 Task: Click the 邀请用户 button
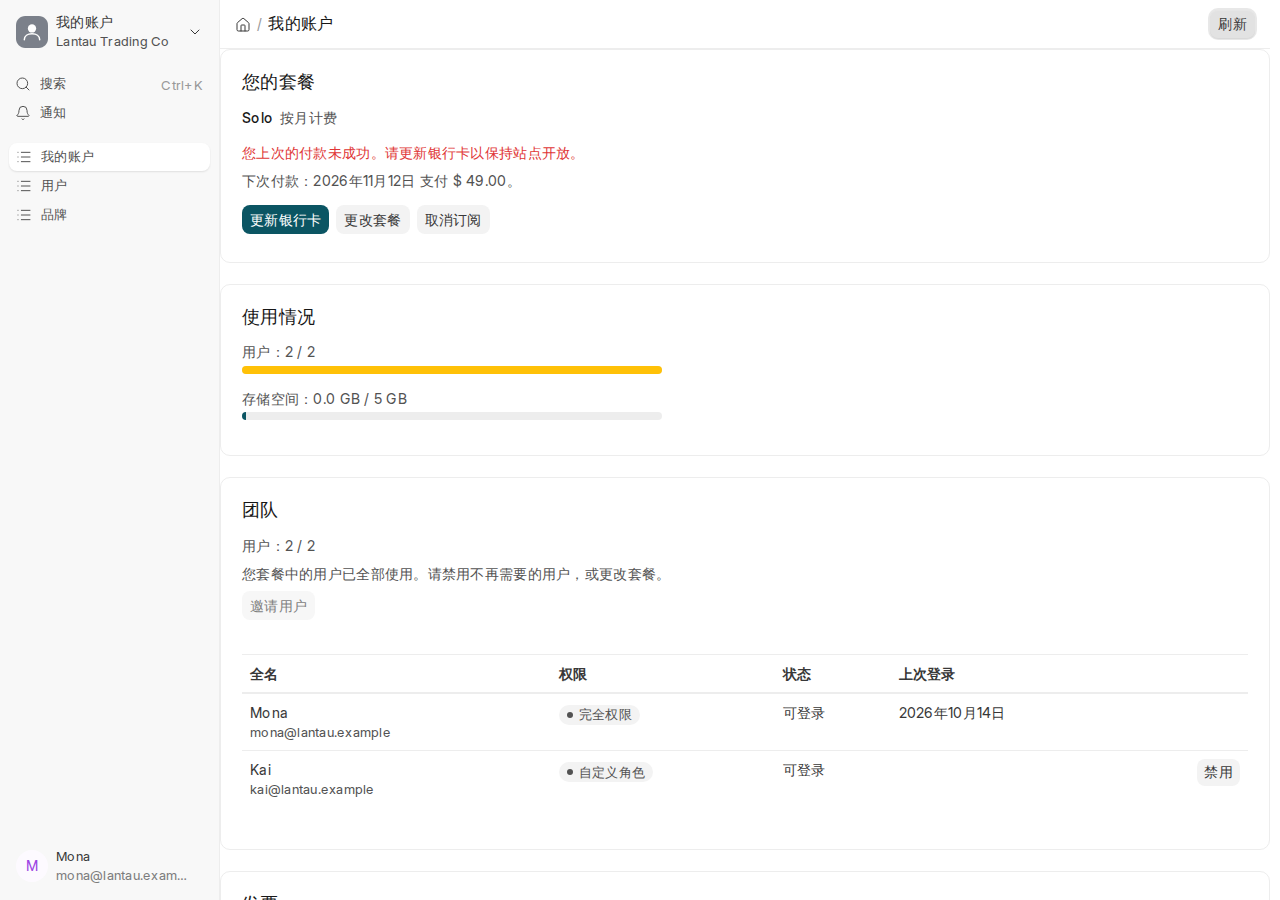pyautogui.click(x=278, y=606)
